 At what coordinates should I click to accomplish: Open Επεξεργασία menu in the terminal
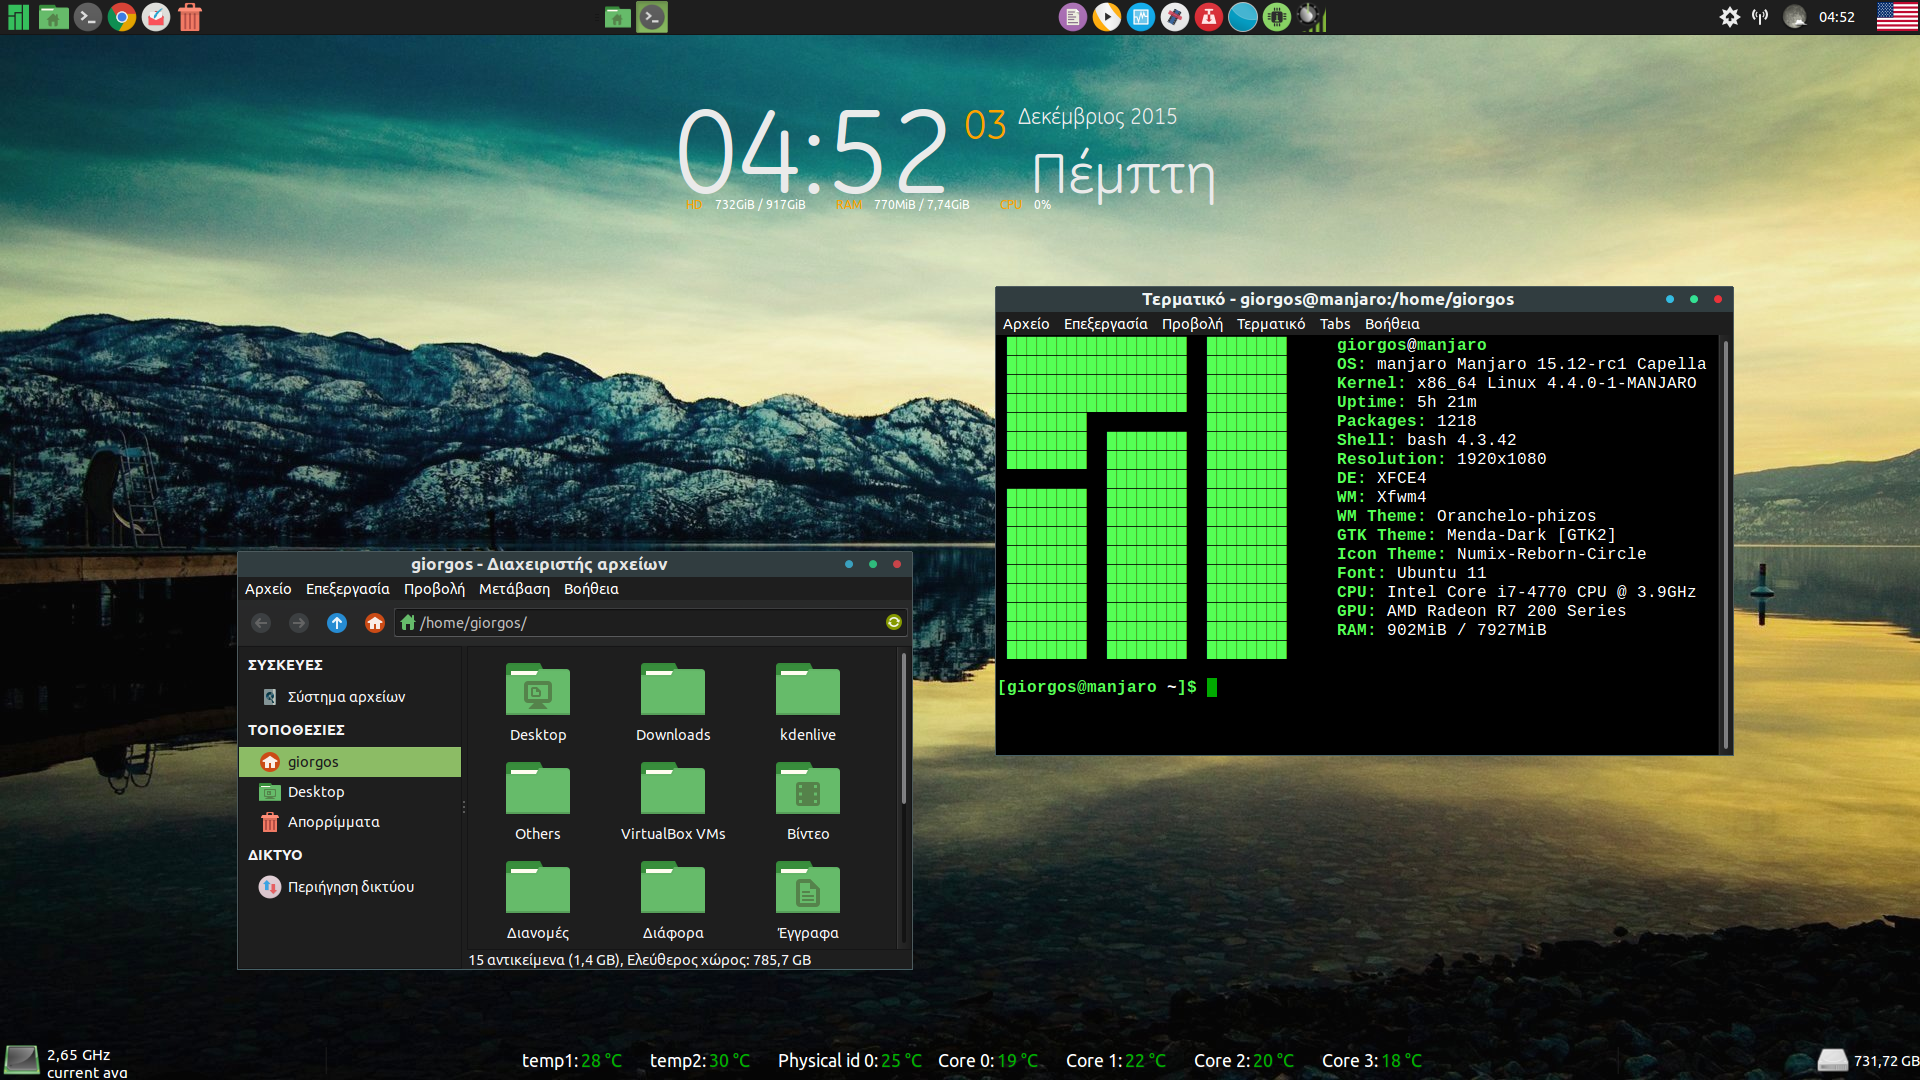1106,324
